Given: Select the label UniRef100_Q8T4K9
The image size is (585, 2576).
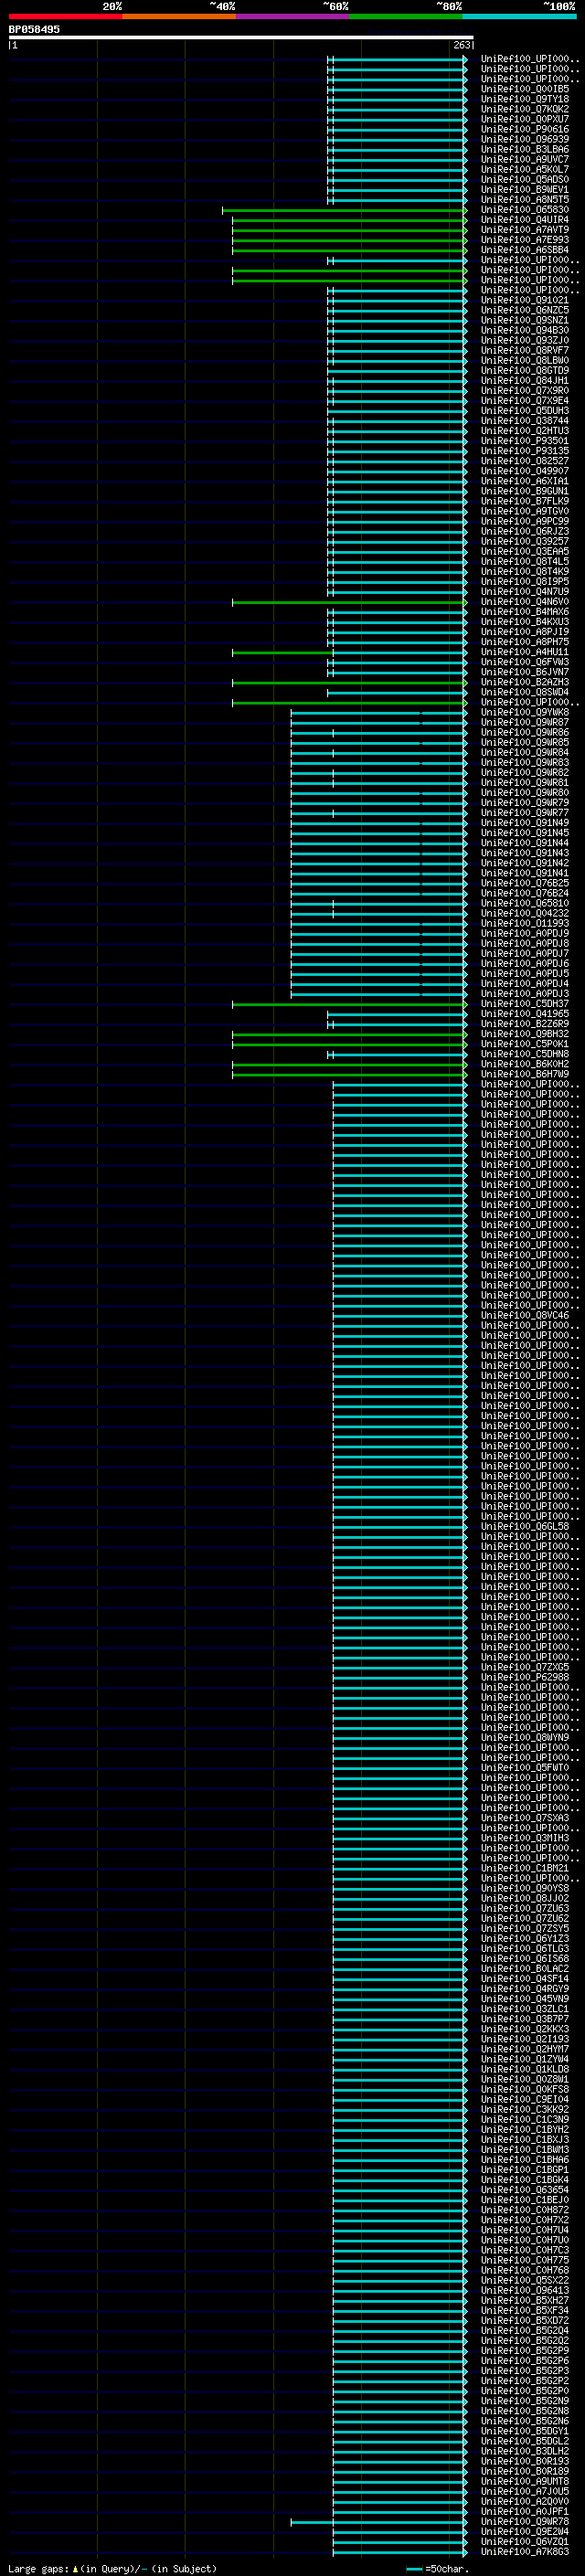Looking at the screenshot, I should tap(524, 571).
